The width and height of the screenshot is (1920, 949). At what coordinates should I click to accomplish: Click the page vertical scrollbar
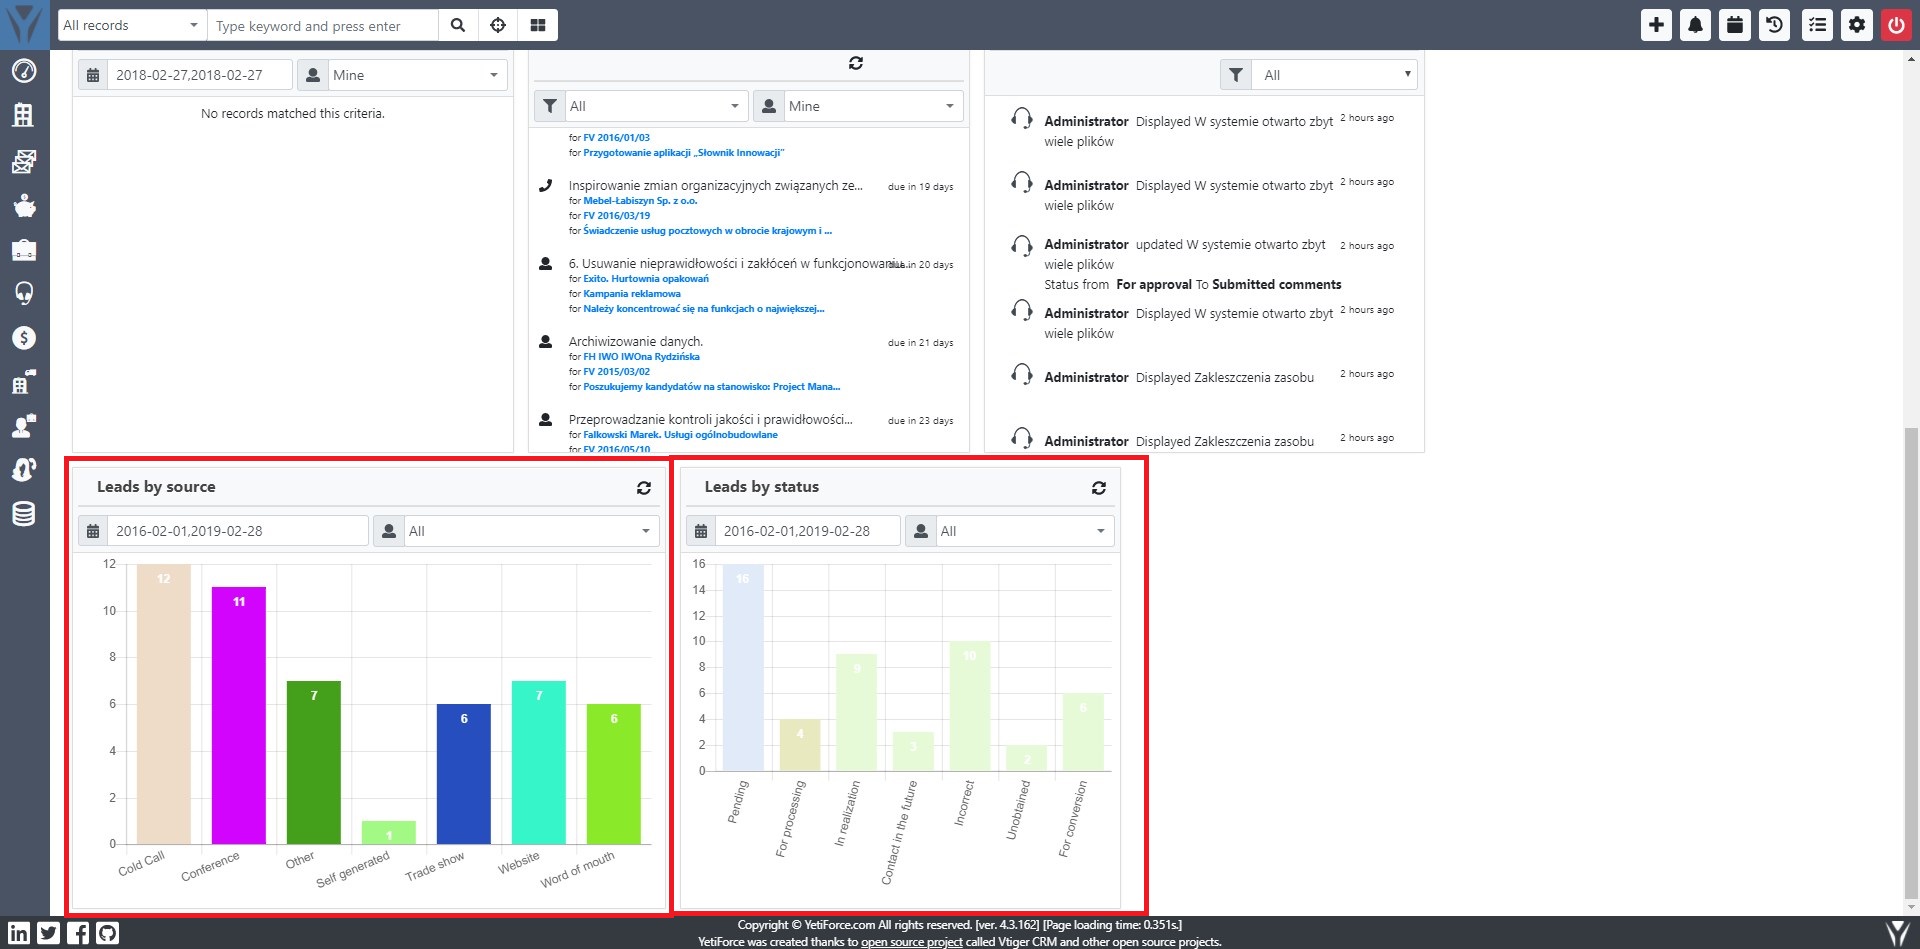[1911, 664]
